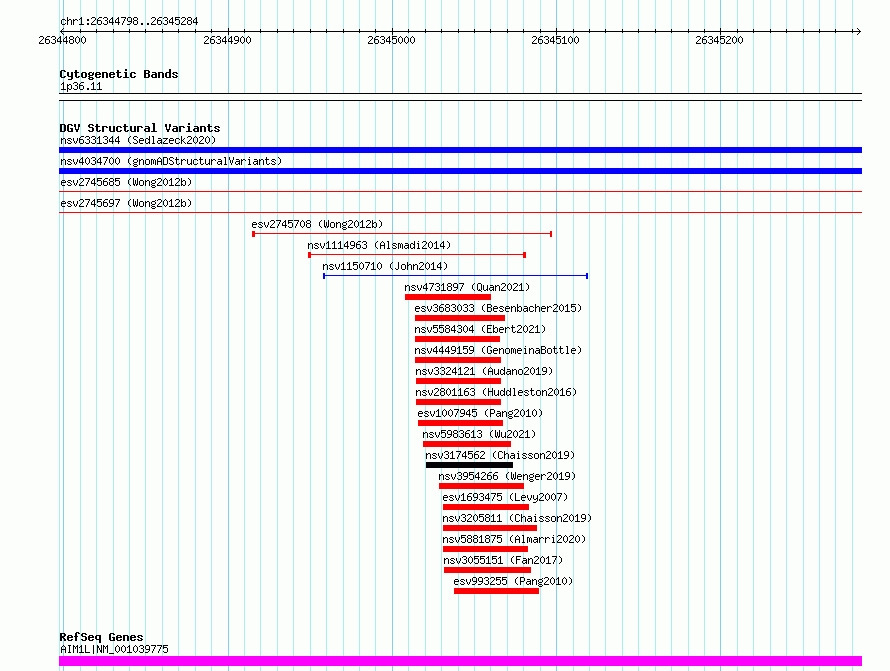890x671 pixels.
Task: Open the nsv5983613 (Wu2021) label
Action: 479,434
